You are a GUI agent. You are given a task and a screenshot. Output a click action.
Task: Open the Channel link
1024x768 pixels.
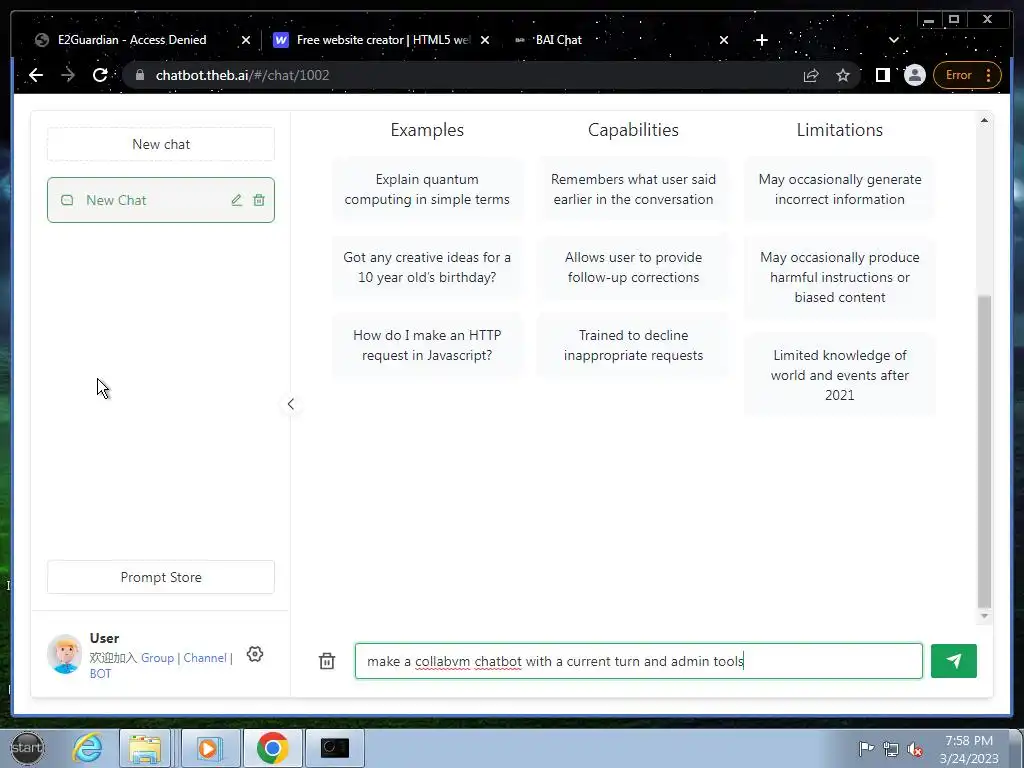(205, 658)
